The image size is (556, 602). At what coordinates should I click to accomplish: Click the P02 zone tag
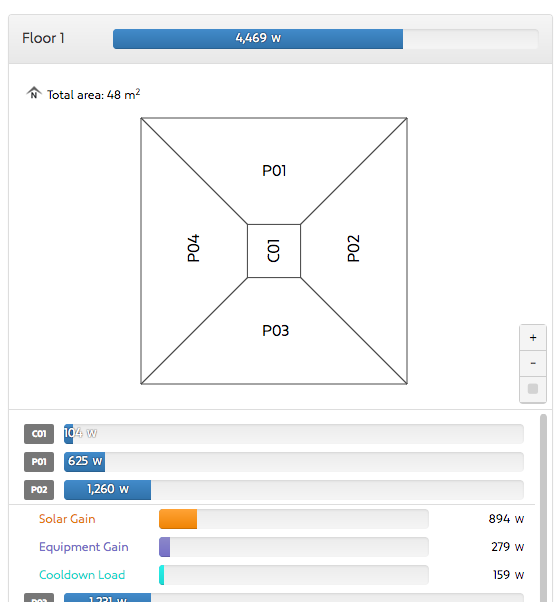click(39, 490)
